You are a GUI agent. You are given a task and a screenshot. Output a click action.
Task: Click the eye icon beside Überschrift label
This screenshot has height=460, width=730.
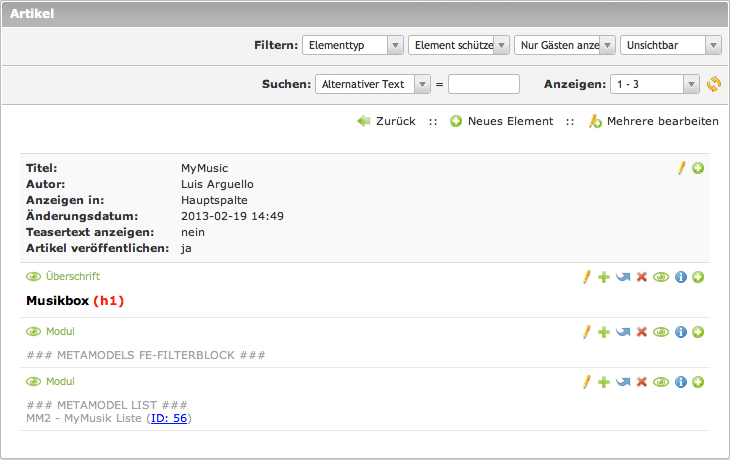[x=34, y=277]
